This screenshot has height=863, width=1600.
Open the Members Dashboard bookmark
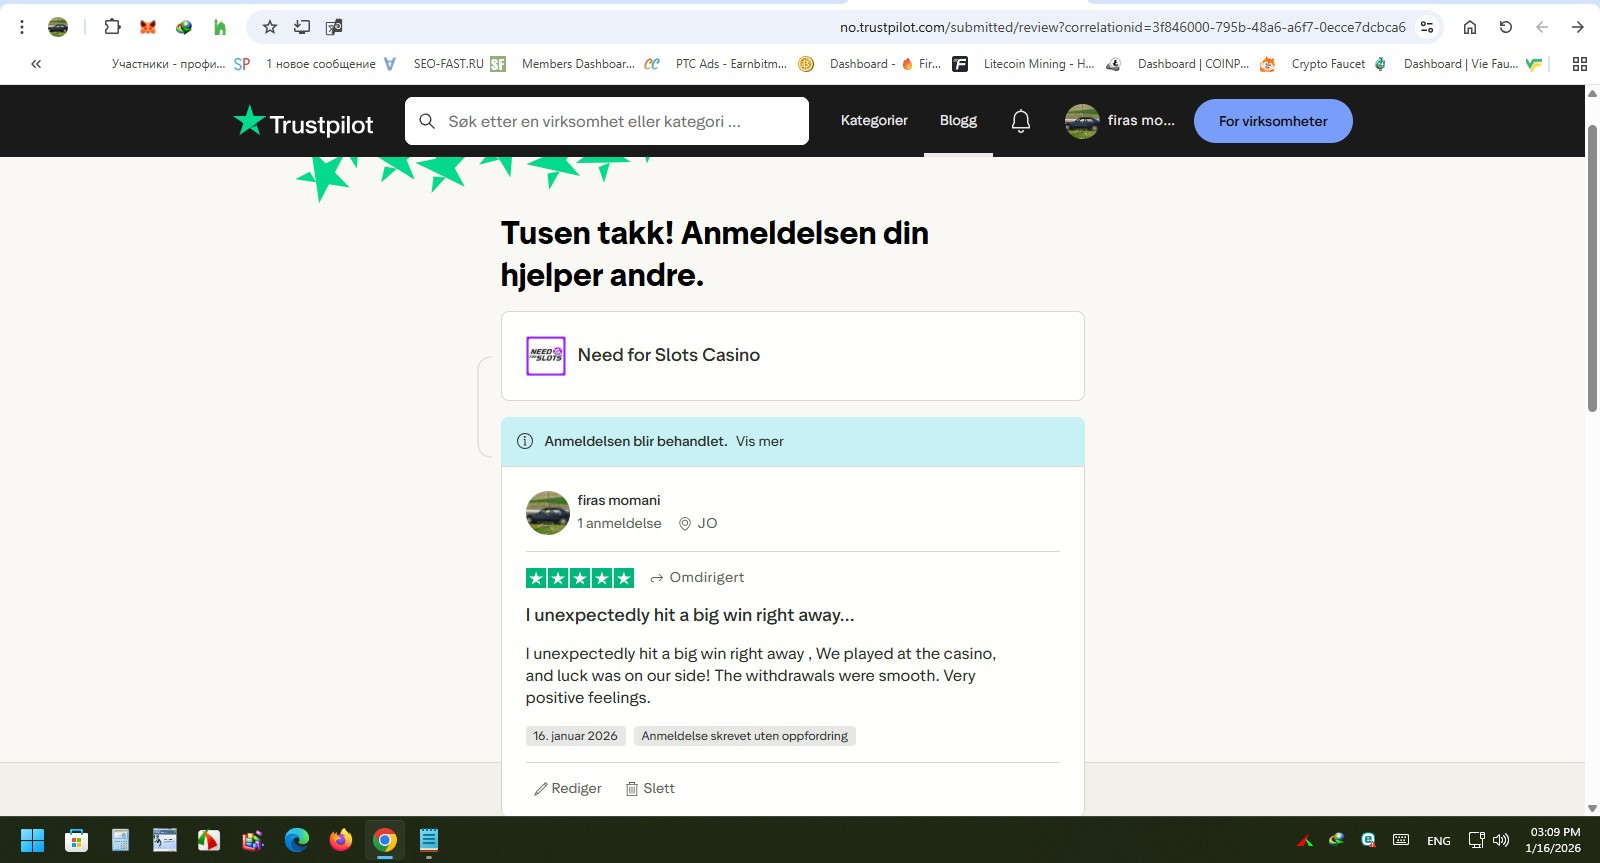[590, 64]
